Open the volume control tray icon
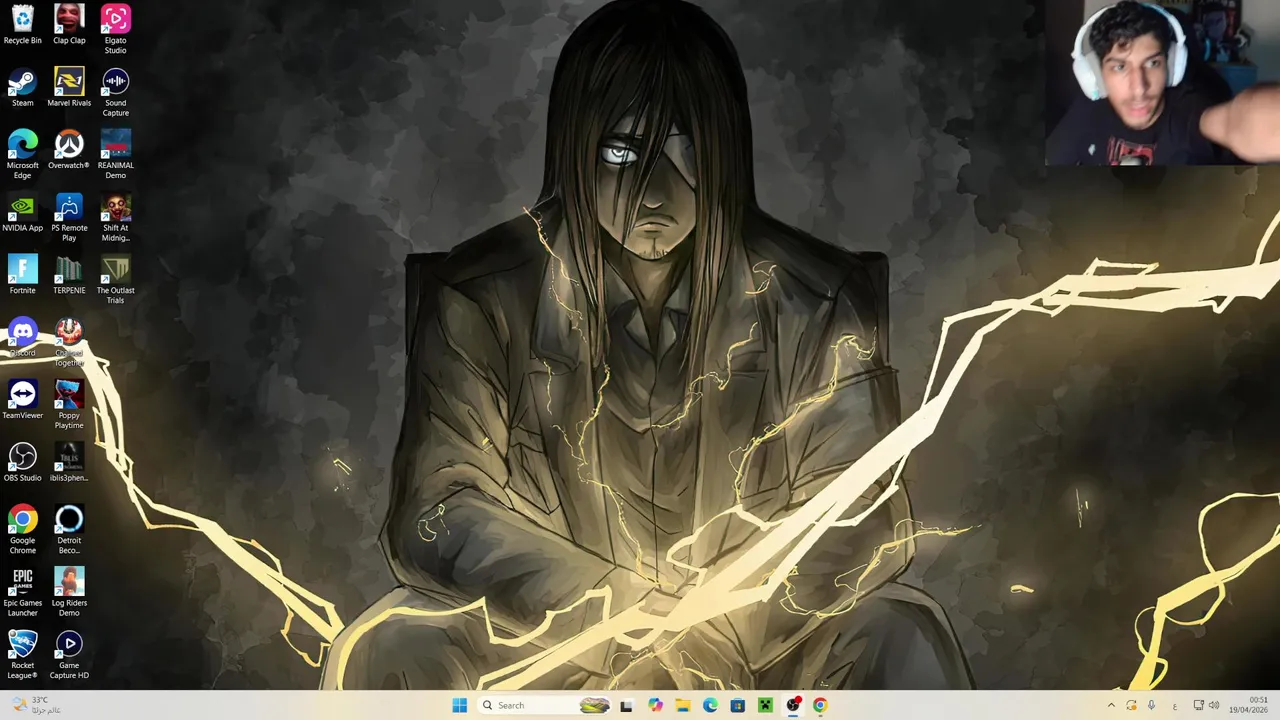1280x720 pixels. pyautogui.click(x=1214, y=705)
